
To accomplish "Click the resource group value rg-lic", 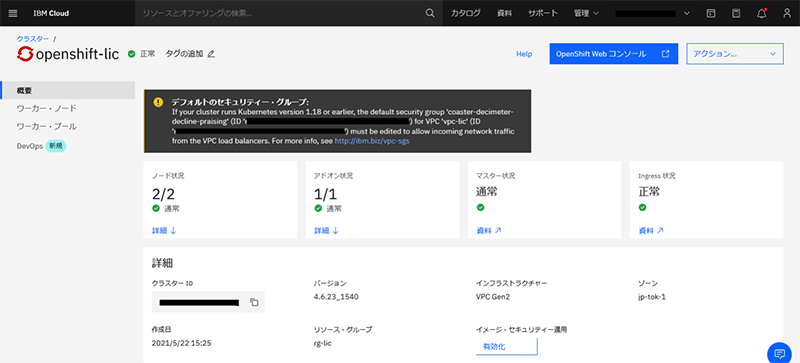I will click(x=323, y=343).
